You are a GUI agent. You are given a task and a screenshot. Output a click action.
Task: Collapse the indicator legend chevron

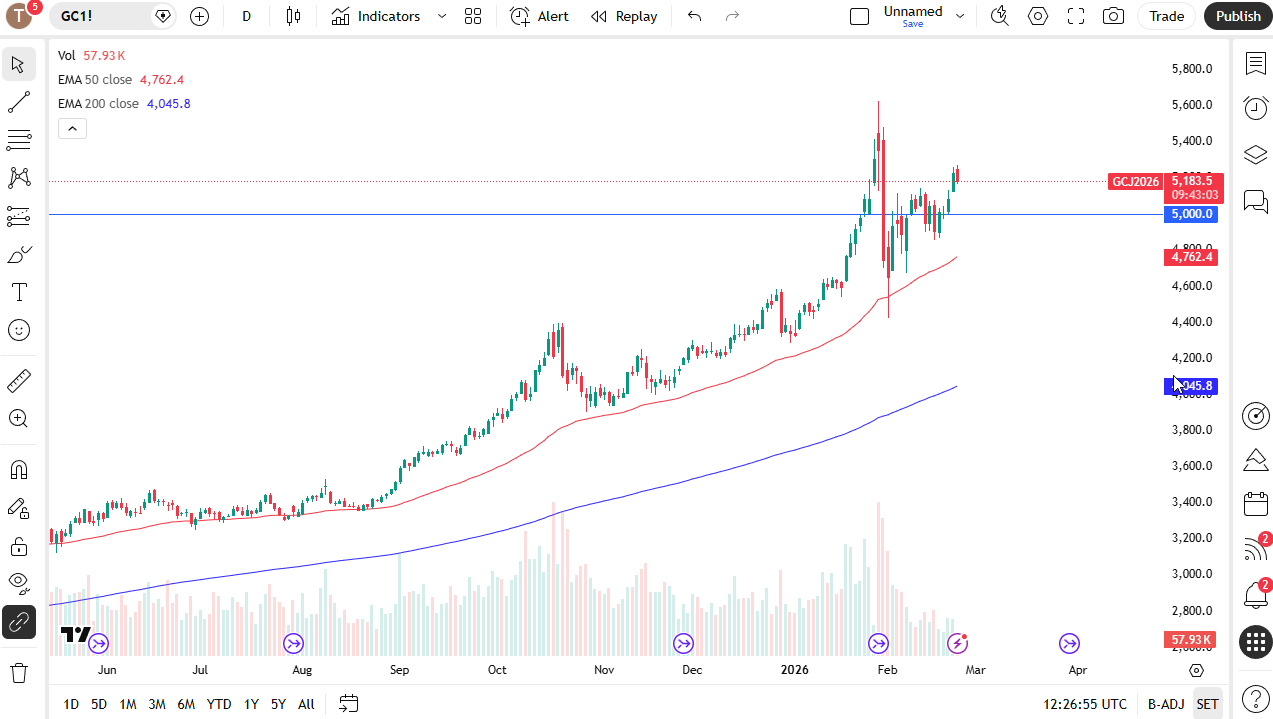click(72, 128)
